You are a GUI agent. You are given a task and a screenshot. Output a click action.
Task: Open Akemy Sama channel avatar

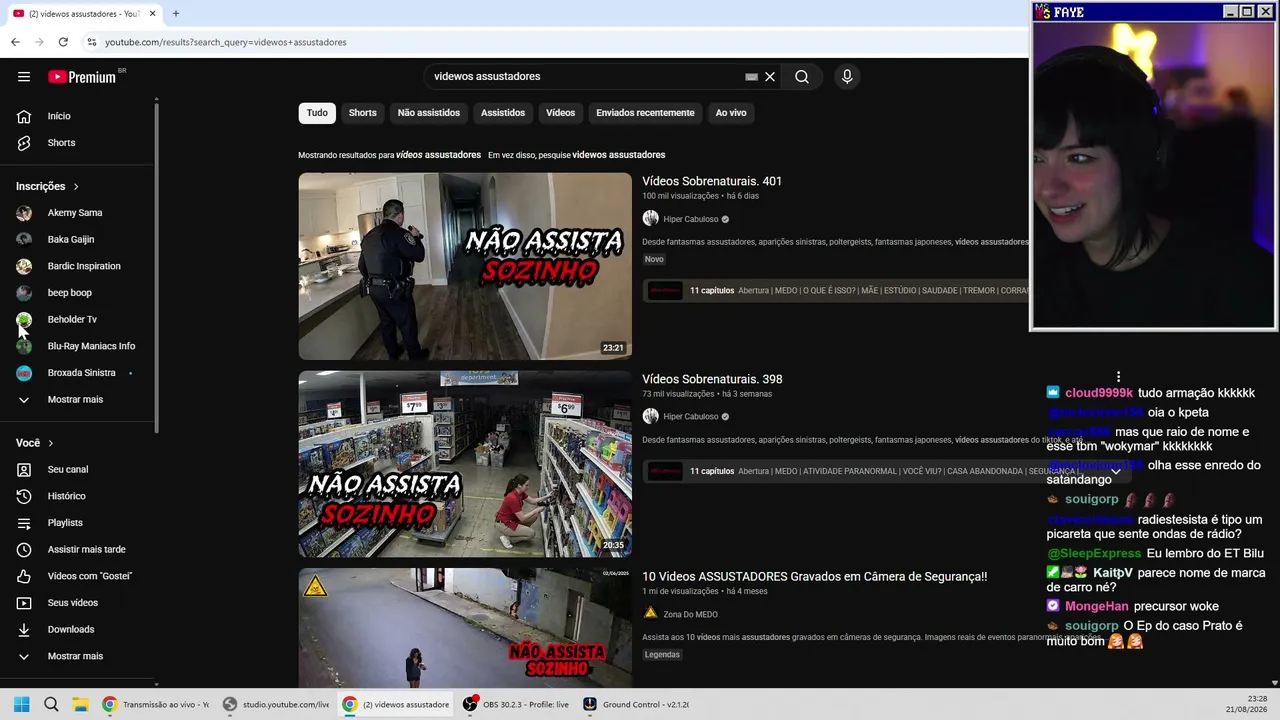click(24, 213)
